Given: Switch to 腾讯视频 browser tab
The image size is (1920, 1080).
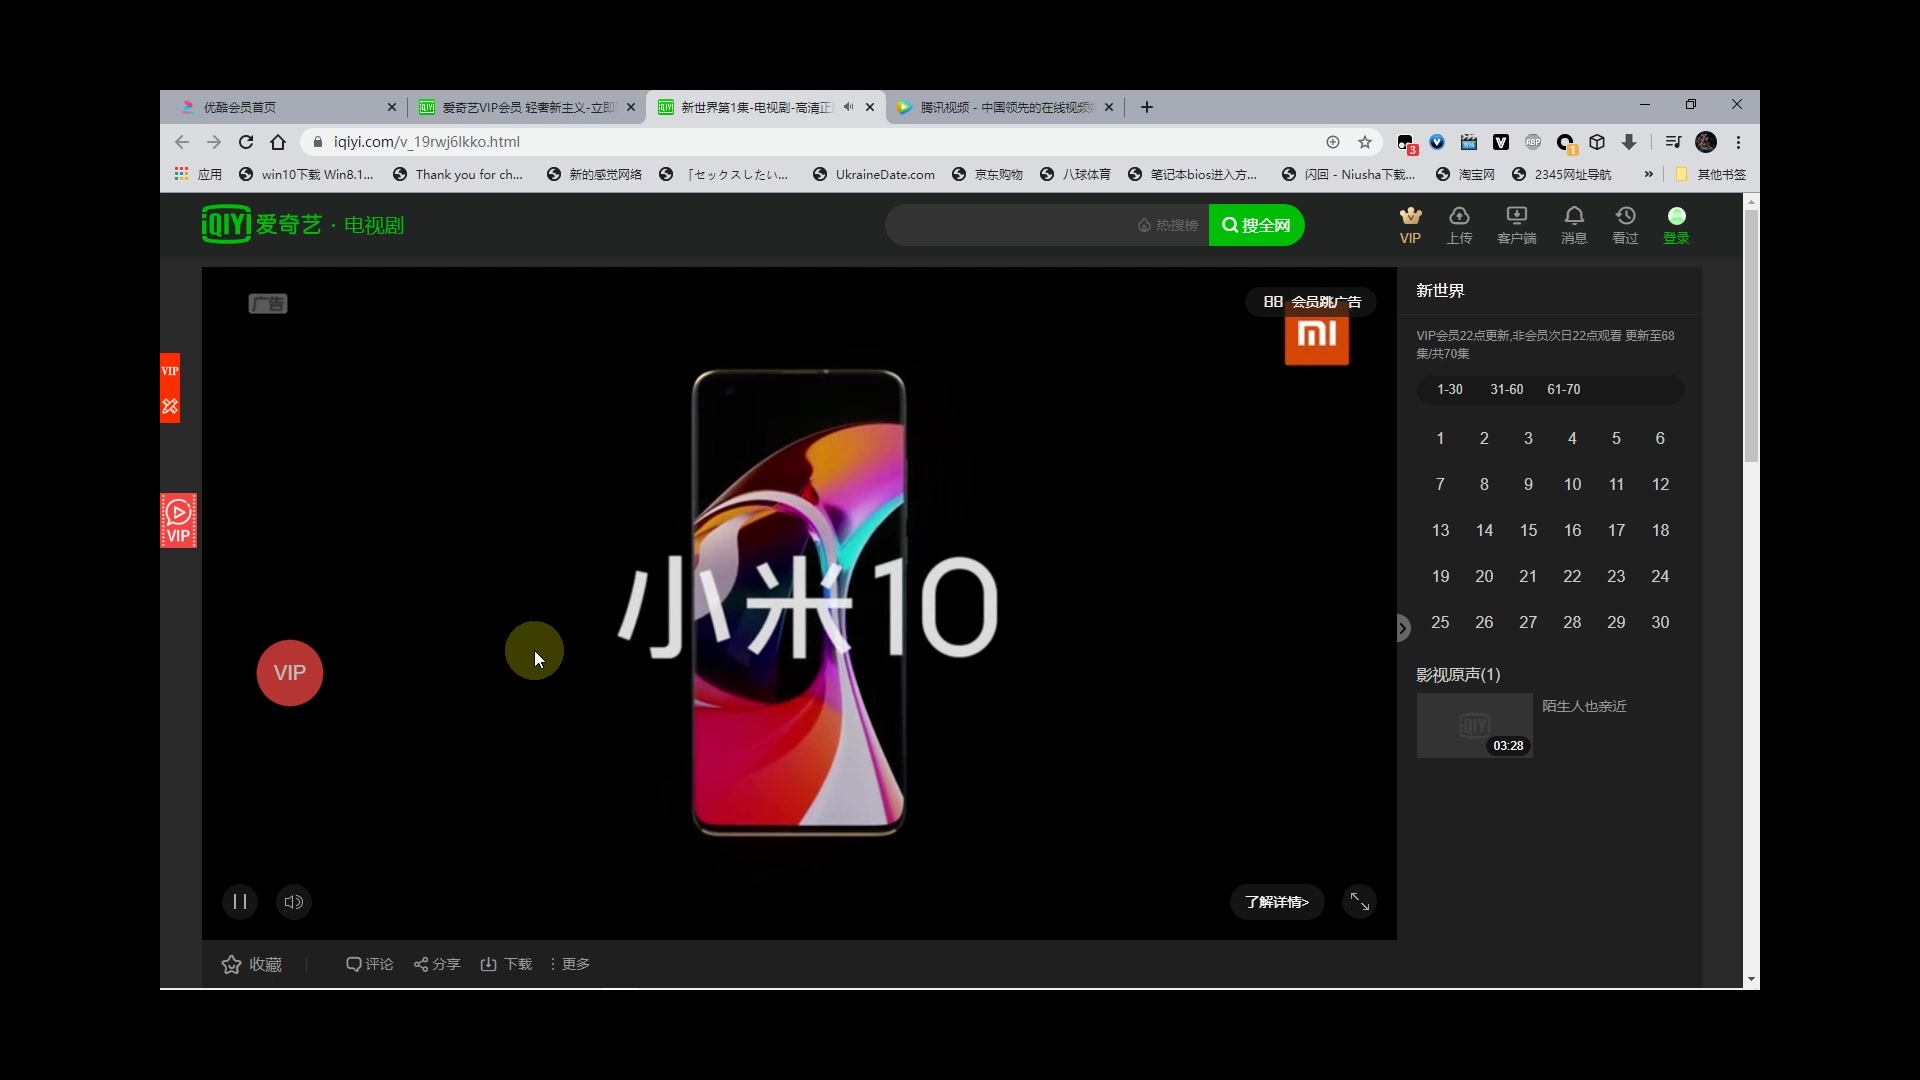Looking at the screenshot, I should 1003,107.
